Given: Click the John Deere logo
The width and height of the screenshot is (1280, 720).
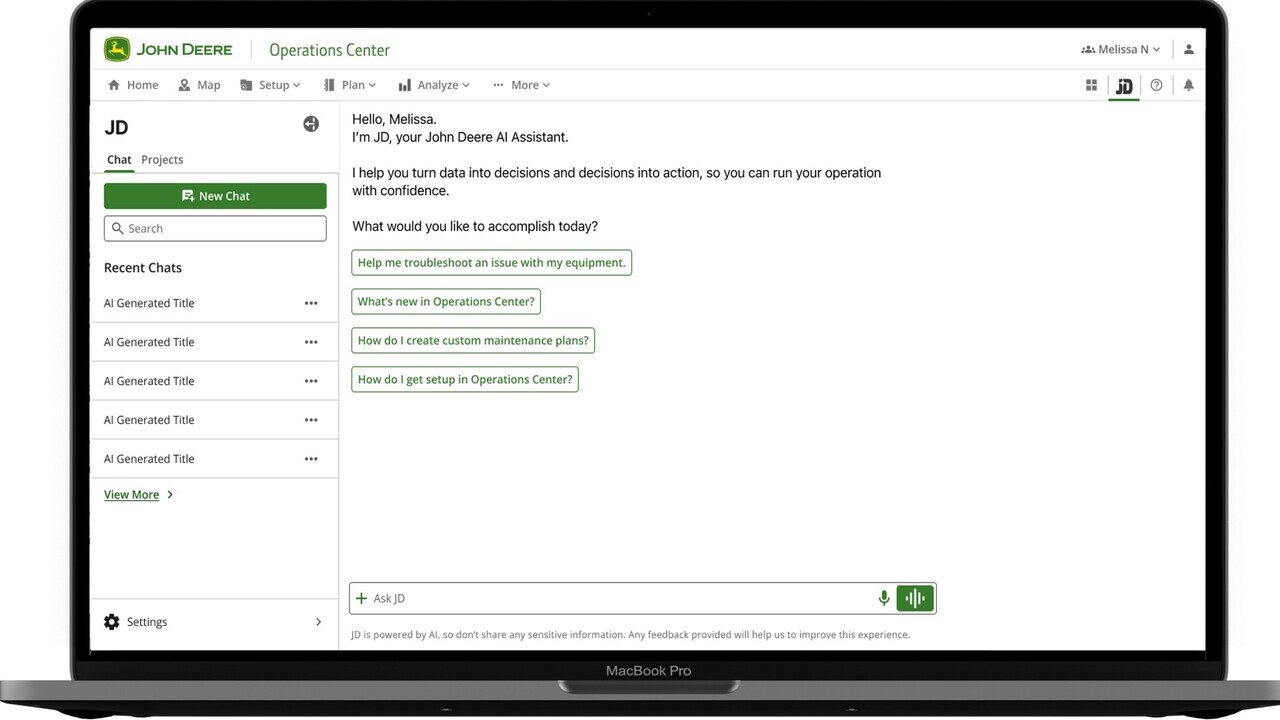Looking at the screenshot, I should pyautogui.click(x=168, y=49).
